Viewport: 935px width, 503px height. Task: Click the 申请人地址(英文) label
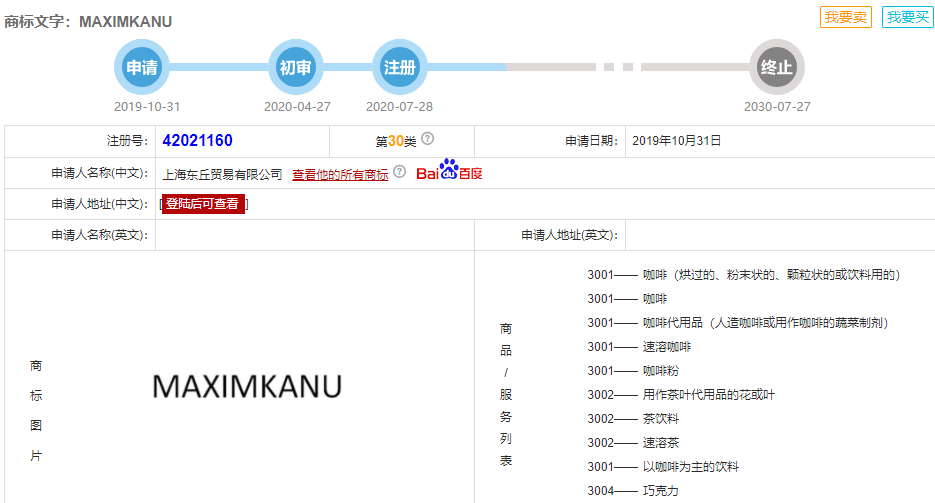pos(569,235)
